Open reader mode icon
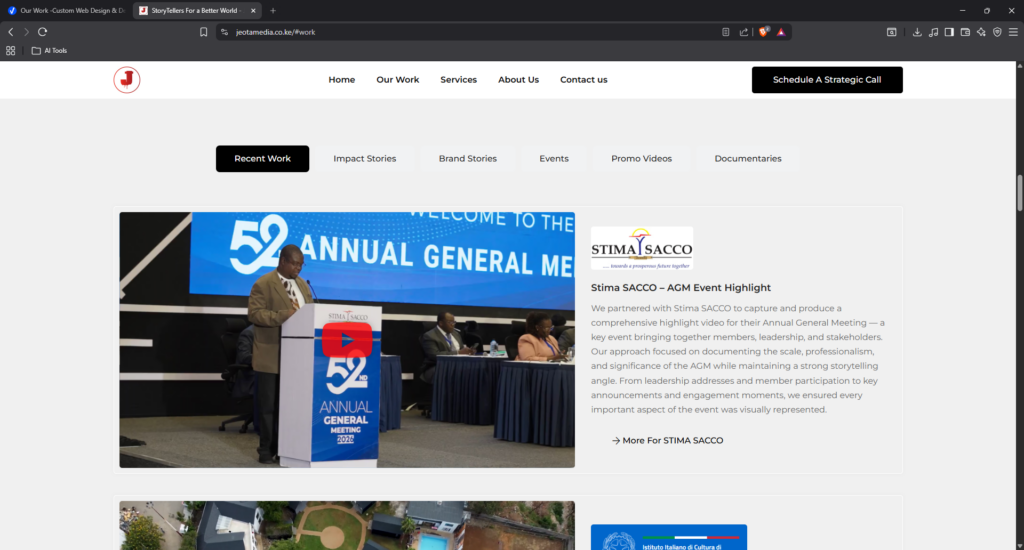This screenshot has width=1024, height=550. point(726,32)
